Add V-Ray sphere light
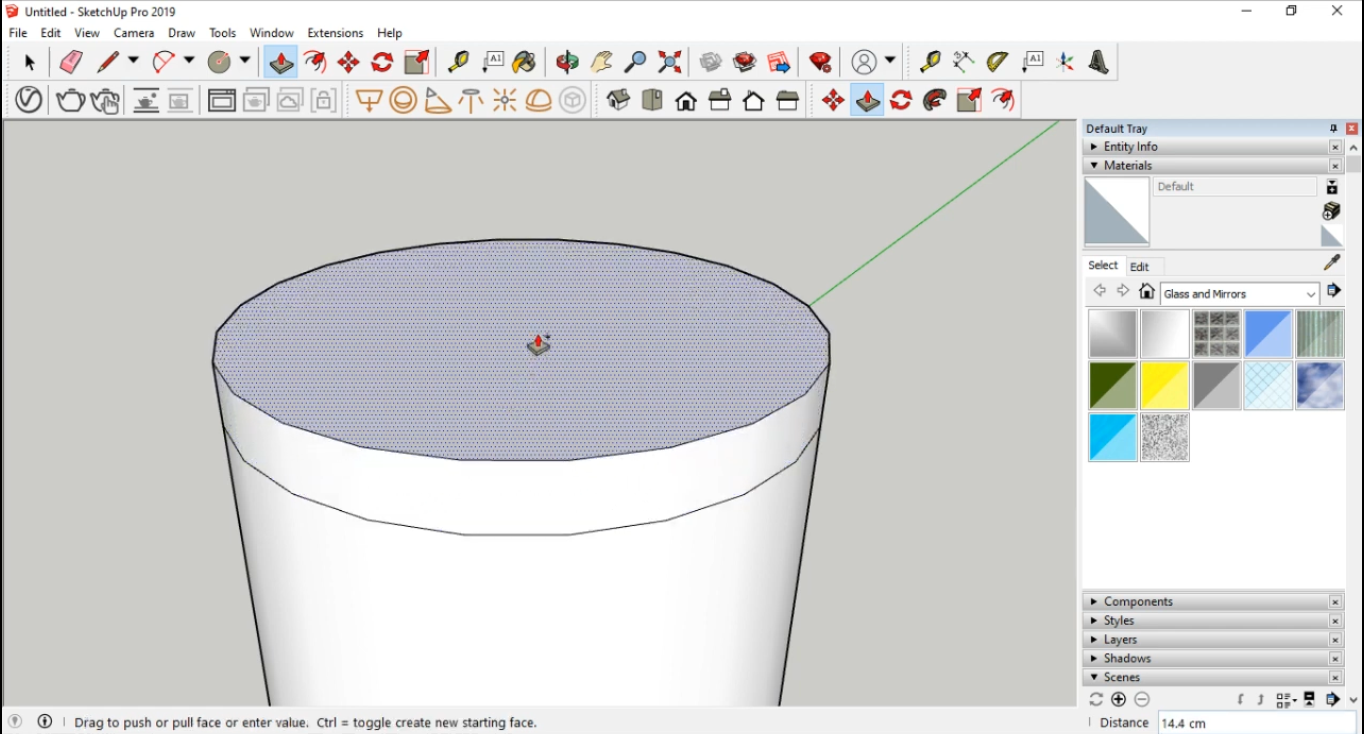This screenshot has width=1364, height=734. click(x=403, y=100)
